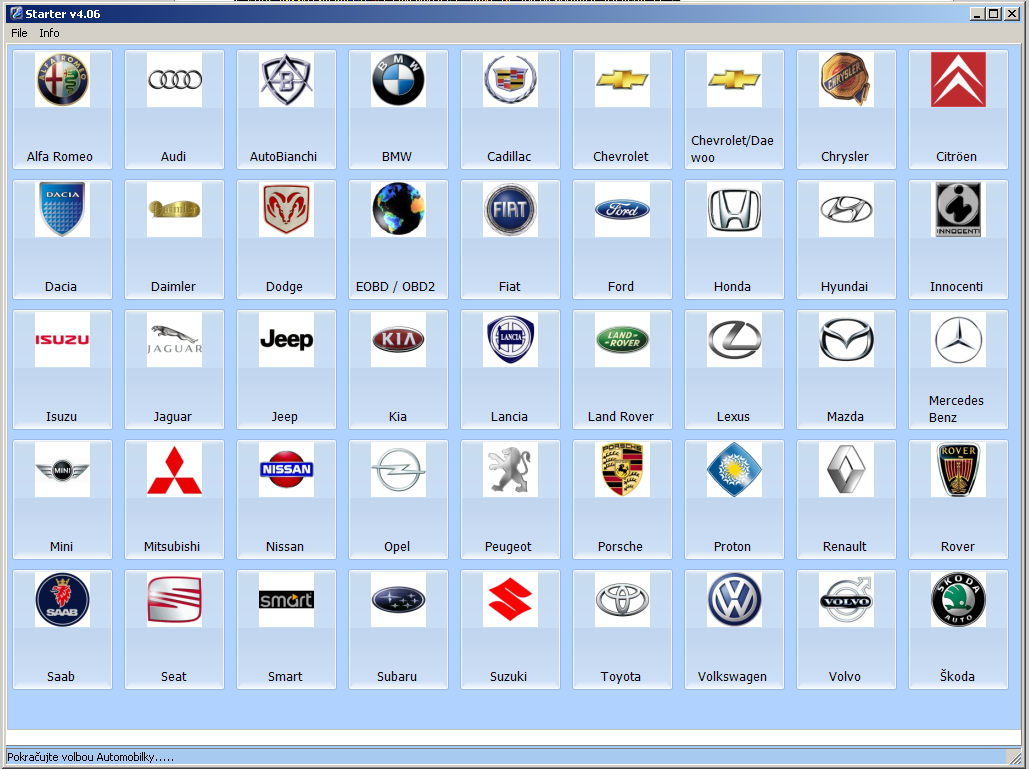Viewport: 1029px width, 769px height.
Task: Click the Renault diamond logo
Action: coord(846,470)
